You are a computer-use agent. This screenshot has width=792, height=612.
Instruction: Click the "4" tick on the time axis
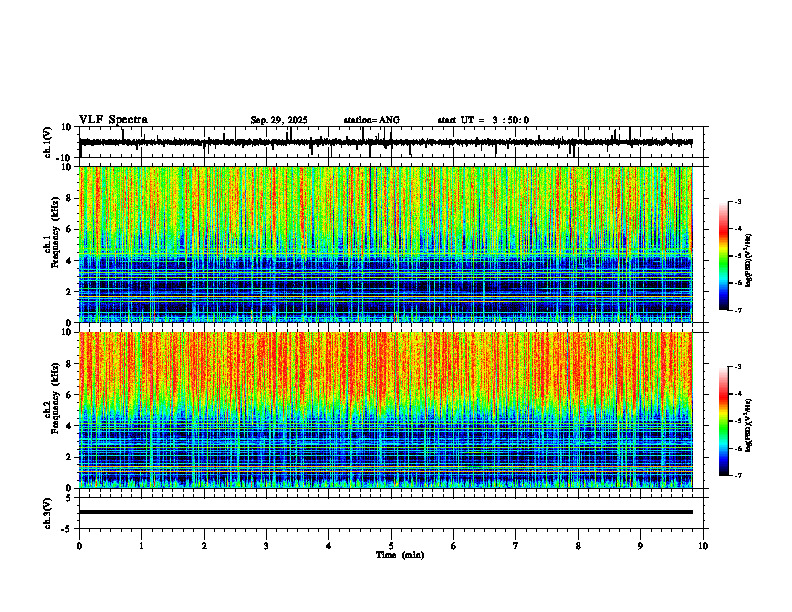coord(329,546)
